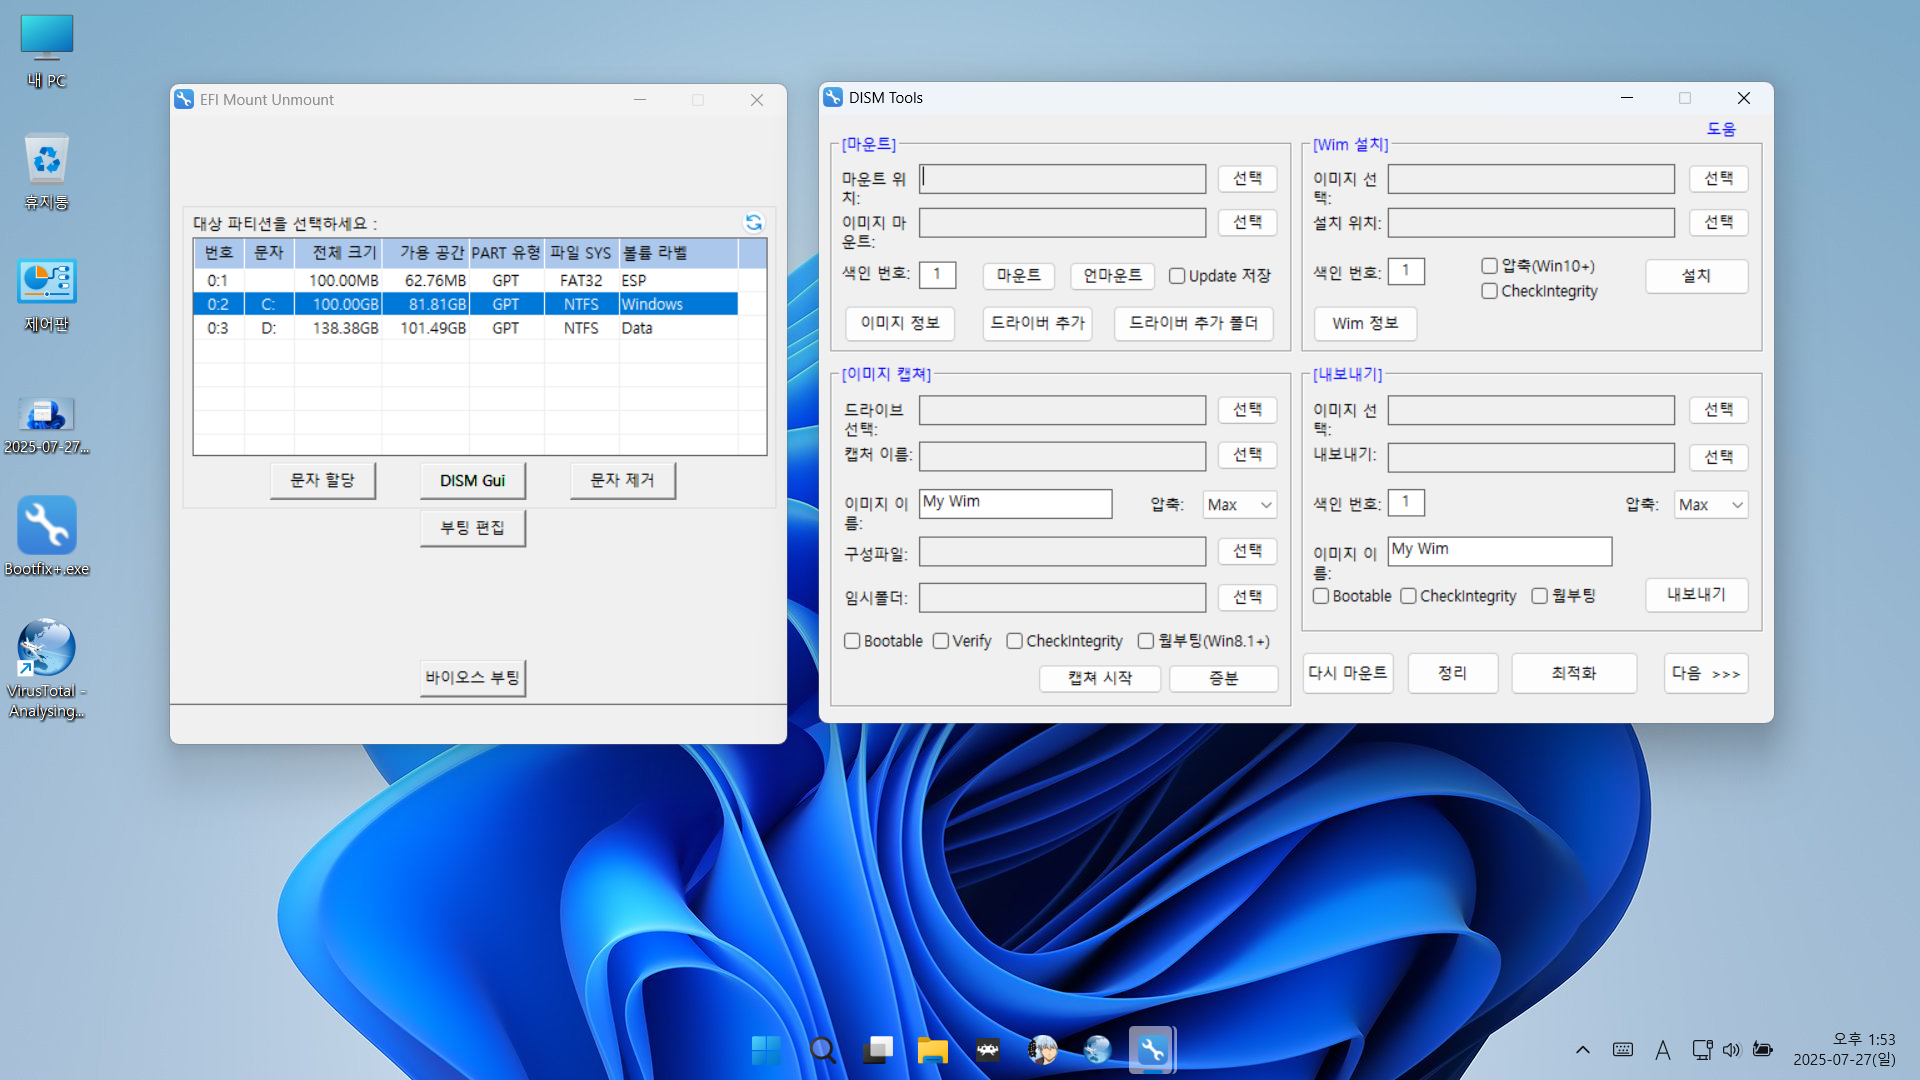The image size is (1920, 1080).
Task: Enable the Update 저장 checkbox
Action: pyautogui.click(x=1177, y=276)
